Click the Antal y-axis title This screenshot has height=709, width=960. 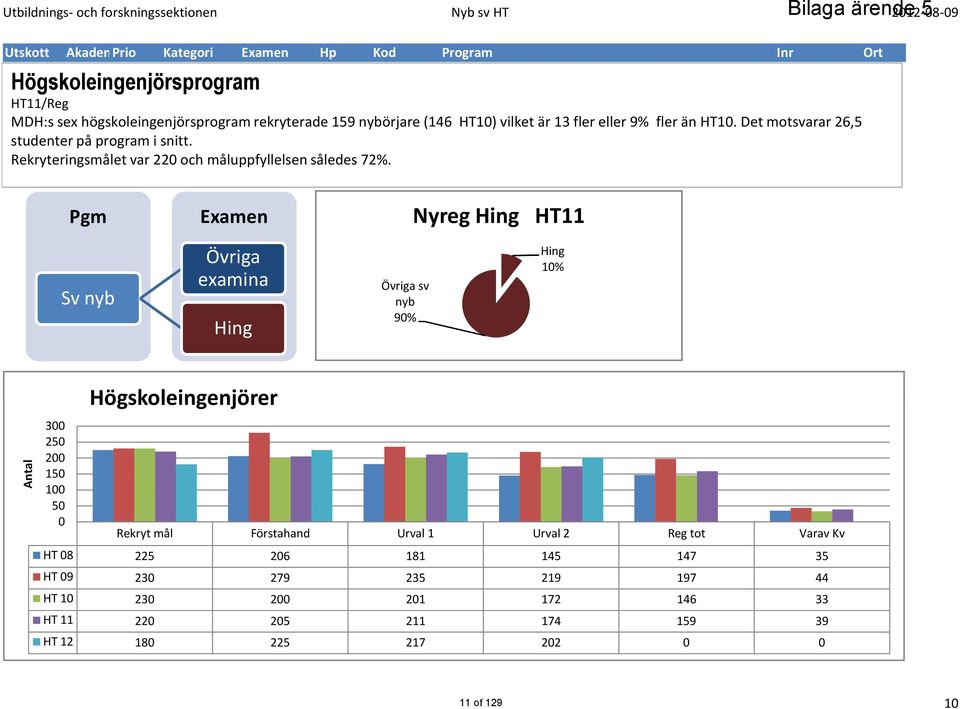(x=28, y=474)
